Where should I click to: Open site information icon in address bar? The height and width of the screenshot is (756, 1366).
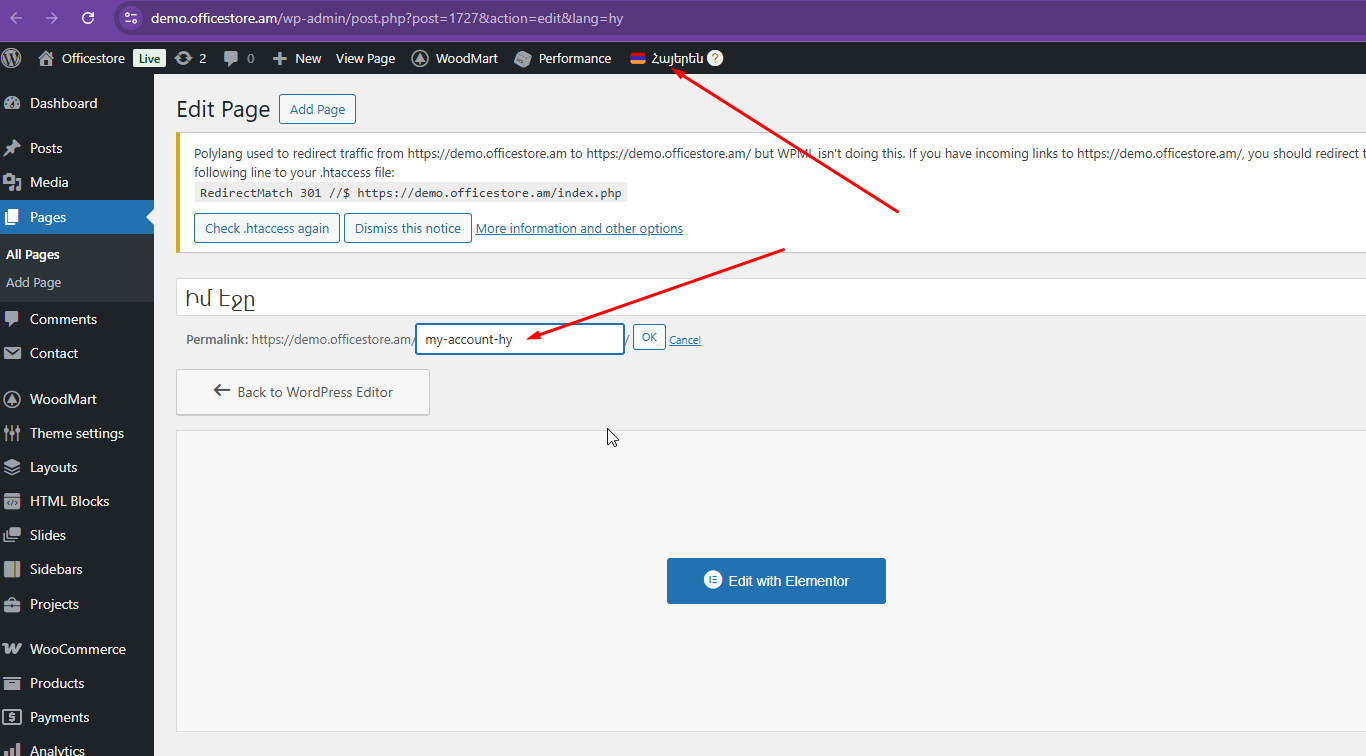tap(131, 18)
